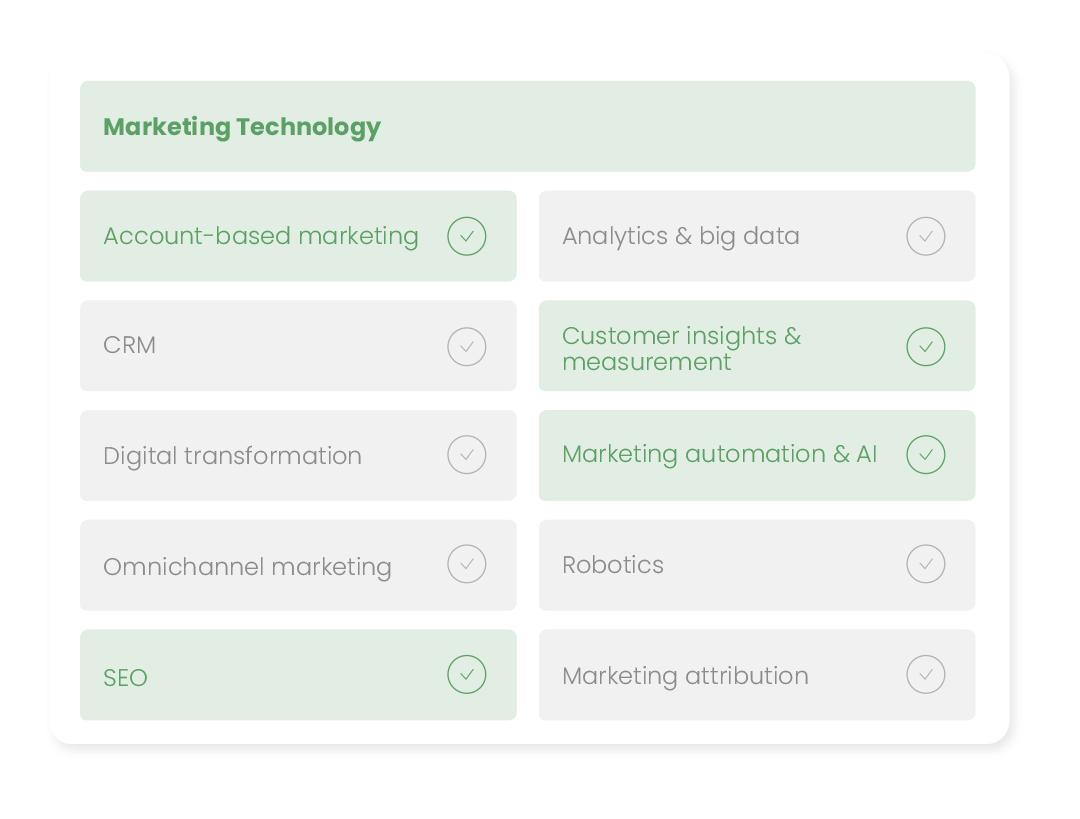Select the Marketing Technology heading text
The width and height of the screenshot is (1080, 819).
click(242, 127)
